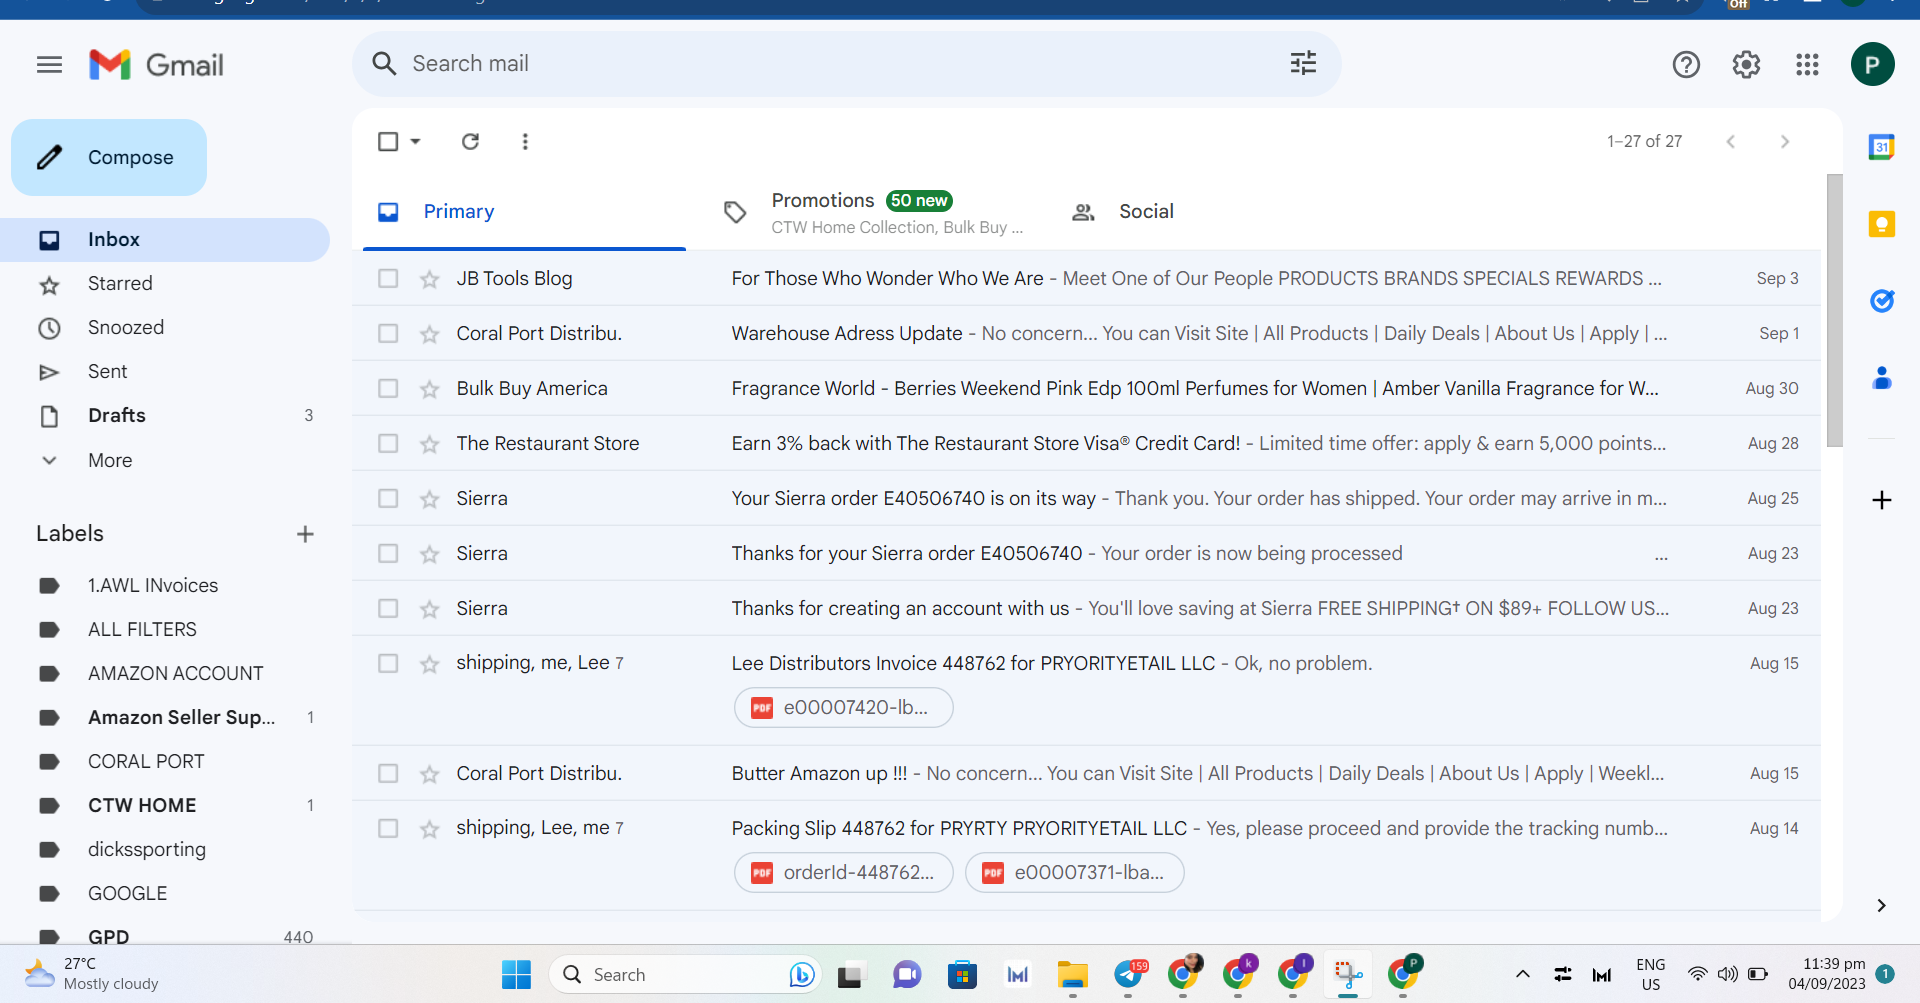Open Microsoft Store from taskbar

click(962, 974)
